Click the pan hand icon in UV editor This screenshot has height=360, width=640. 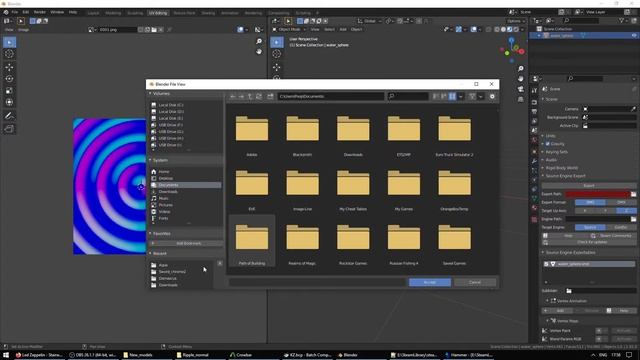click(259, 51)
